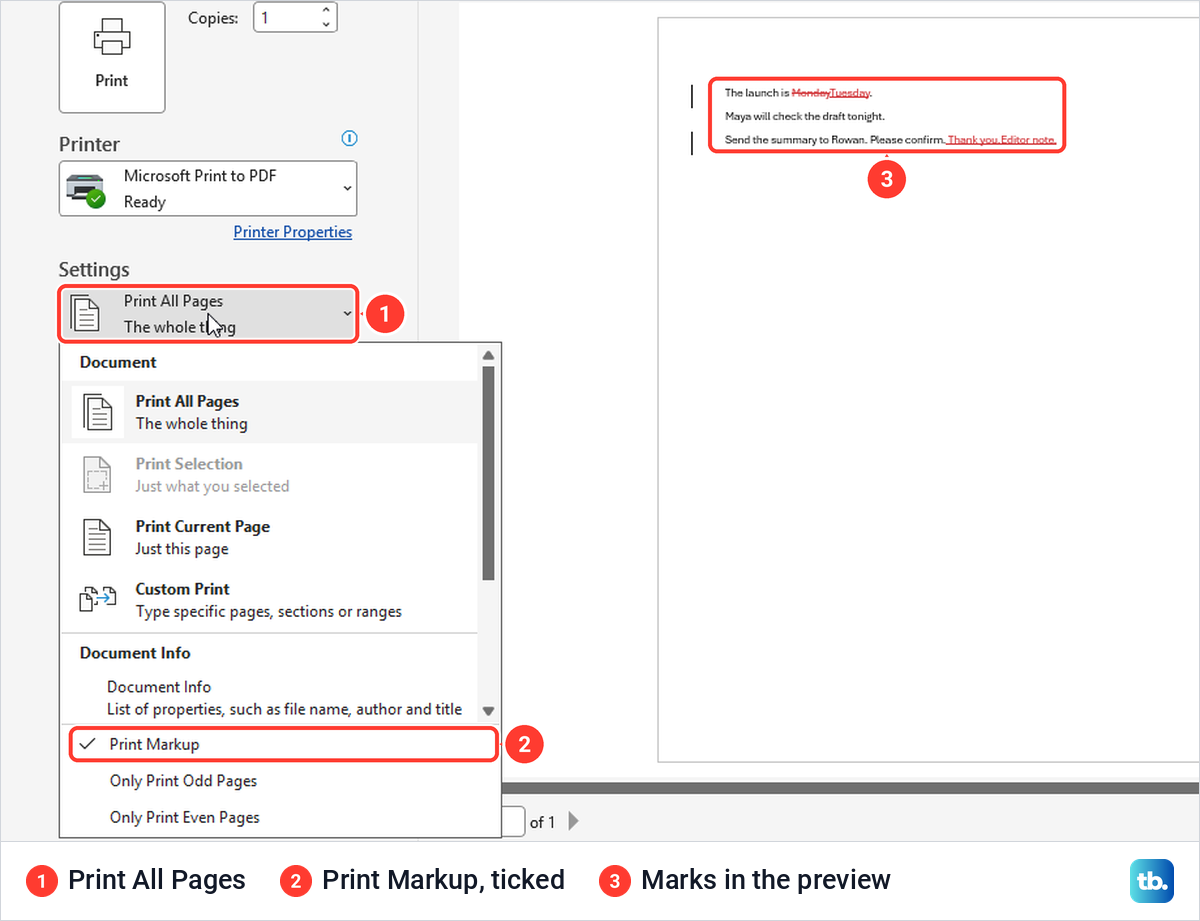This screenshot has width=1200, height=921.
Task: Click the Print All Pages document icon
Action: click(97, 412)
